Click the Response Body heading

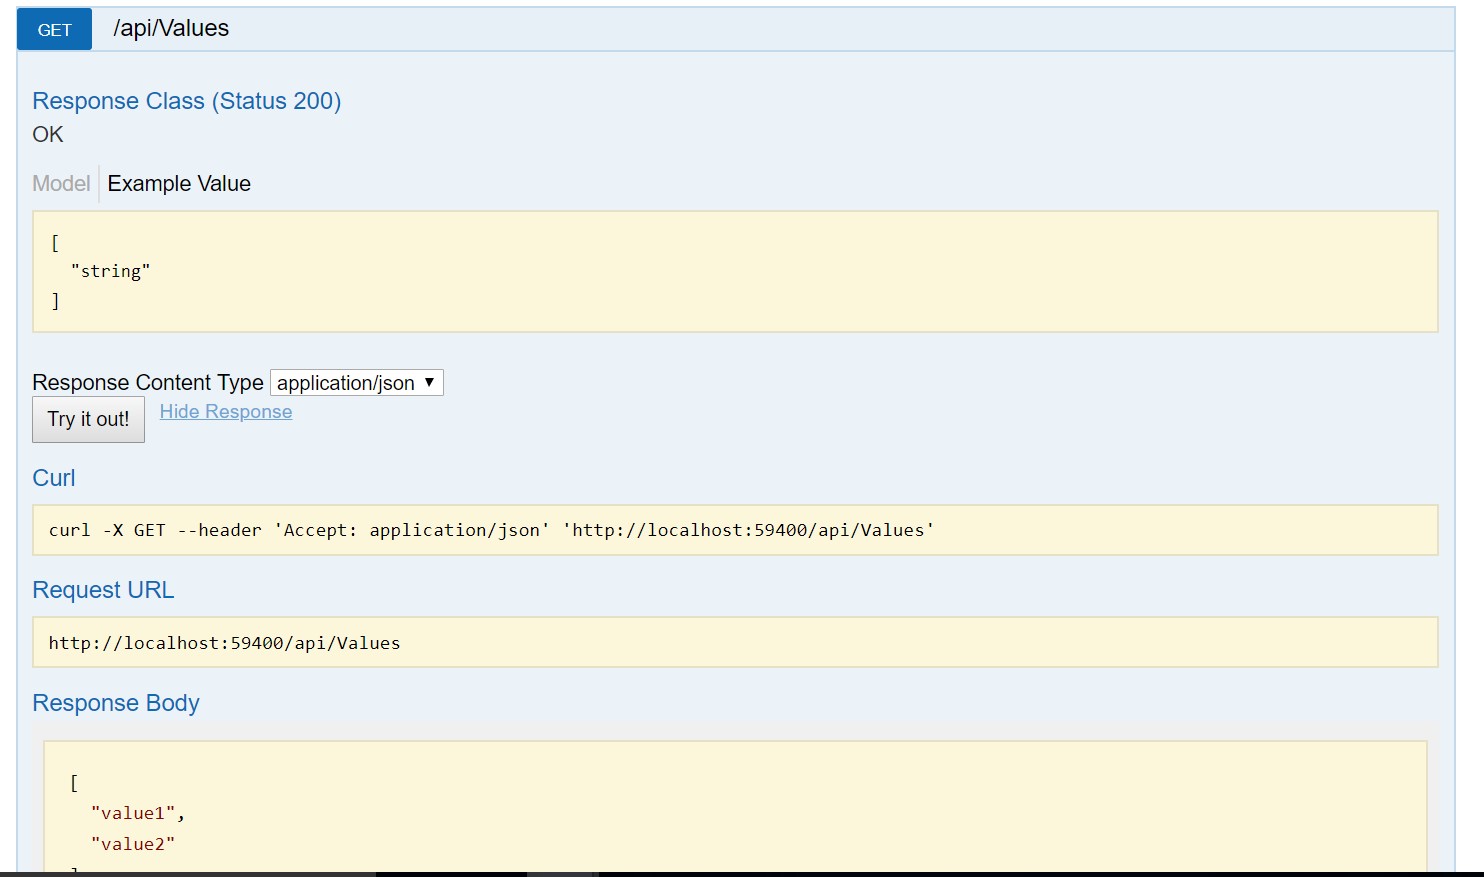(x=116, y=703)
